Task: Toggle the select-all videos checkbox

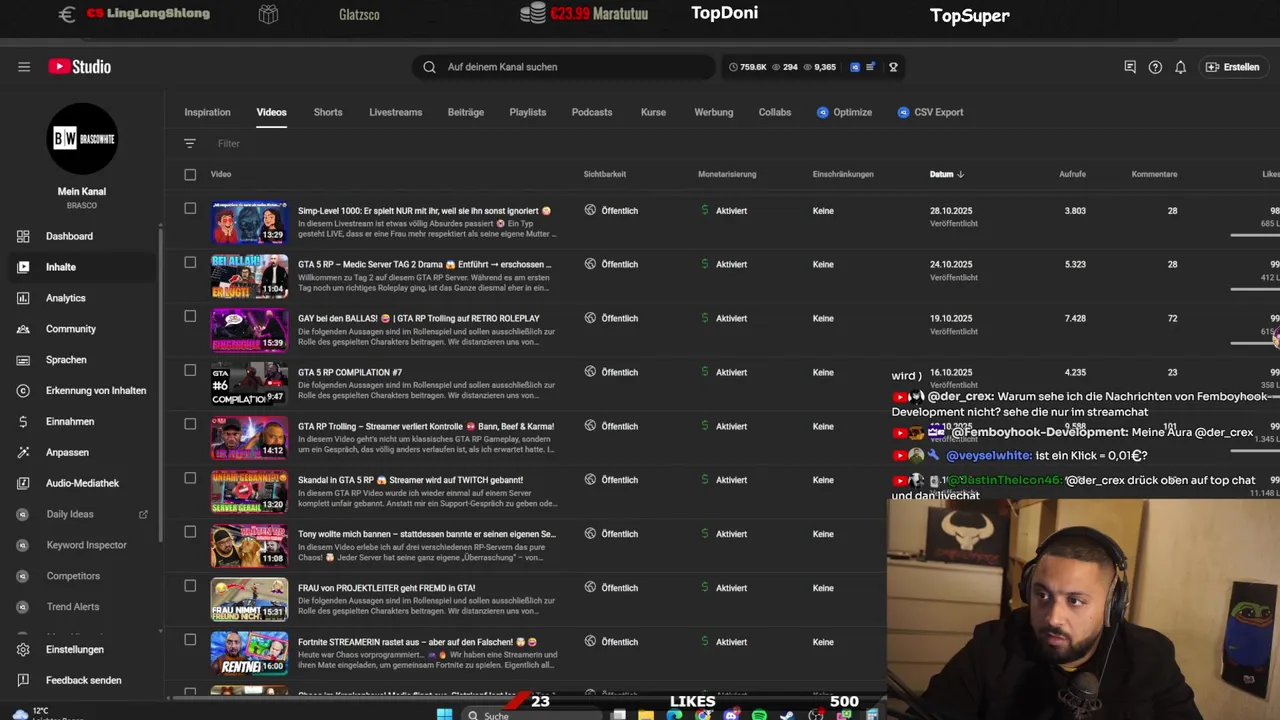Action: click(x=190, y=174)
